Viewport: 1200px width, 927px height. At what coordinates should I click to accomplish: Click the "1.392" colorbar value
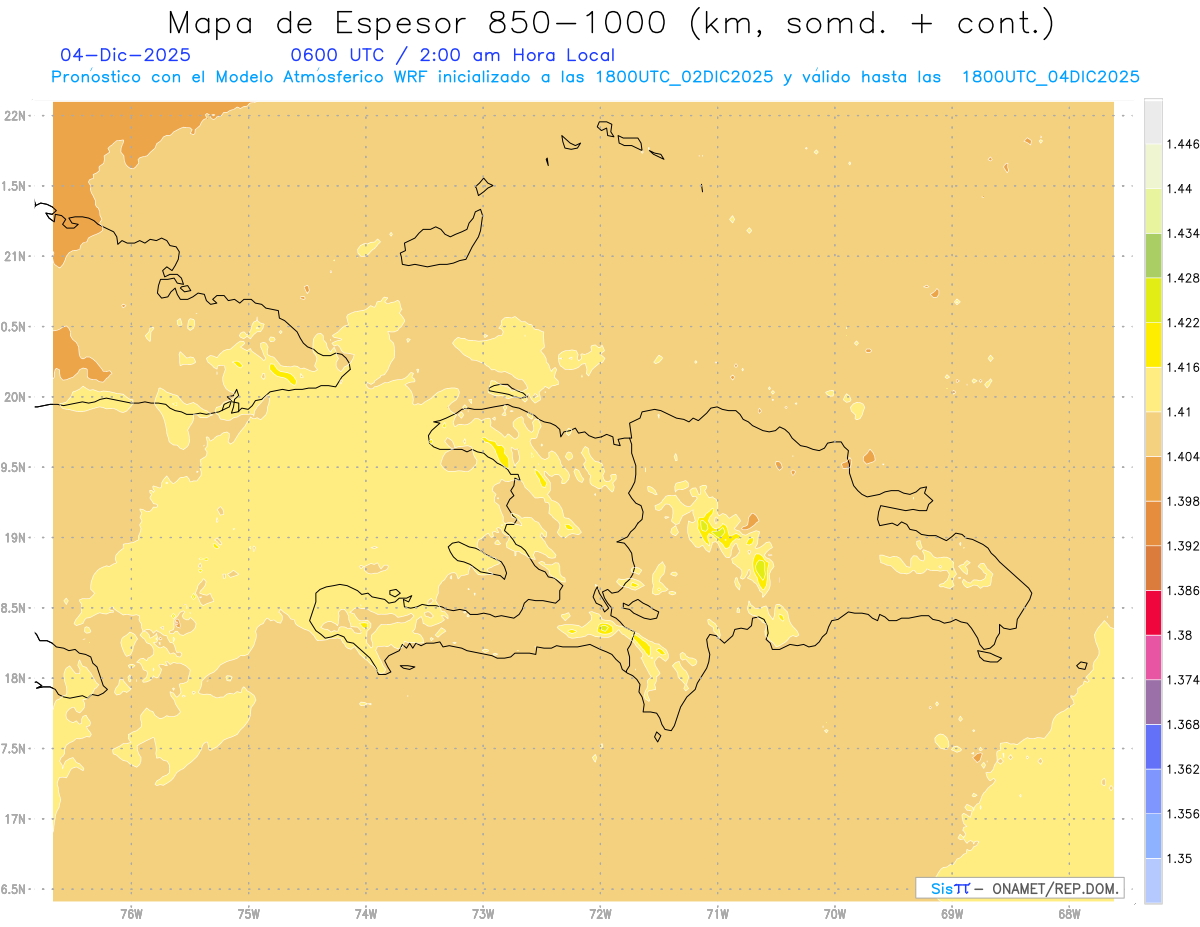[1183, 546]
